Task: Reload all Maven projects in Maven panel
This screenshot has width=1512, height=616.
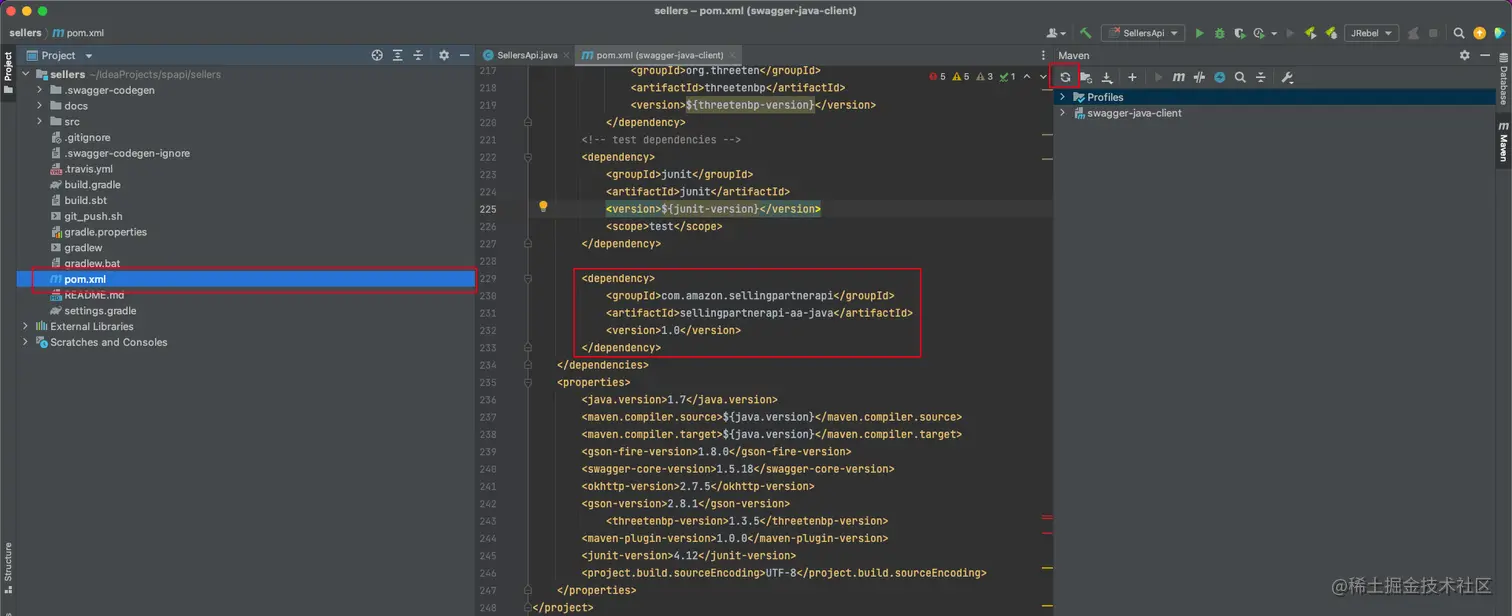Action: (1065, 77)
